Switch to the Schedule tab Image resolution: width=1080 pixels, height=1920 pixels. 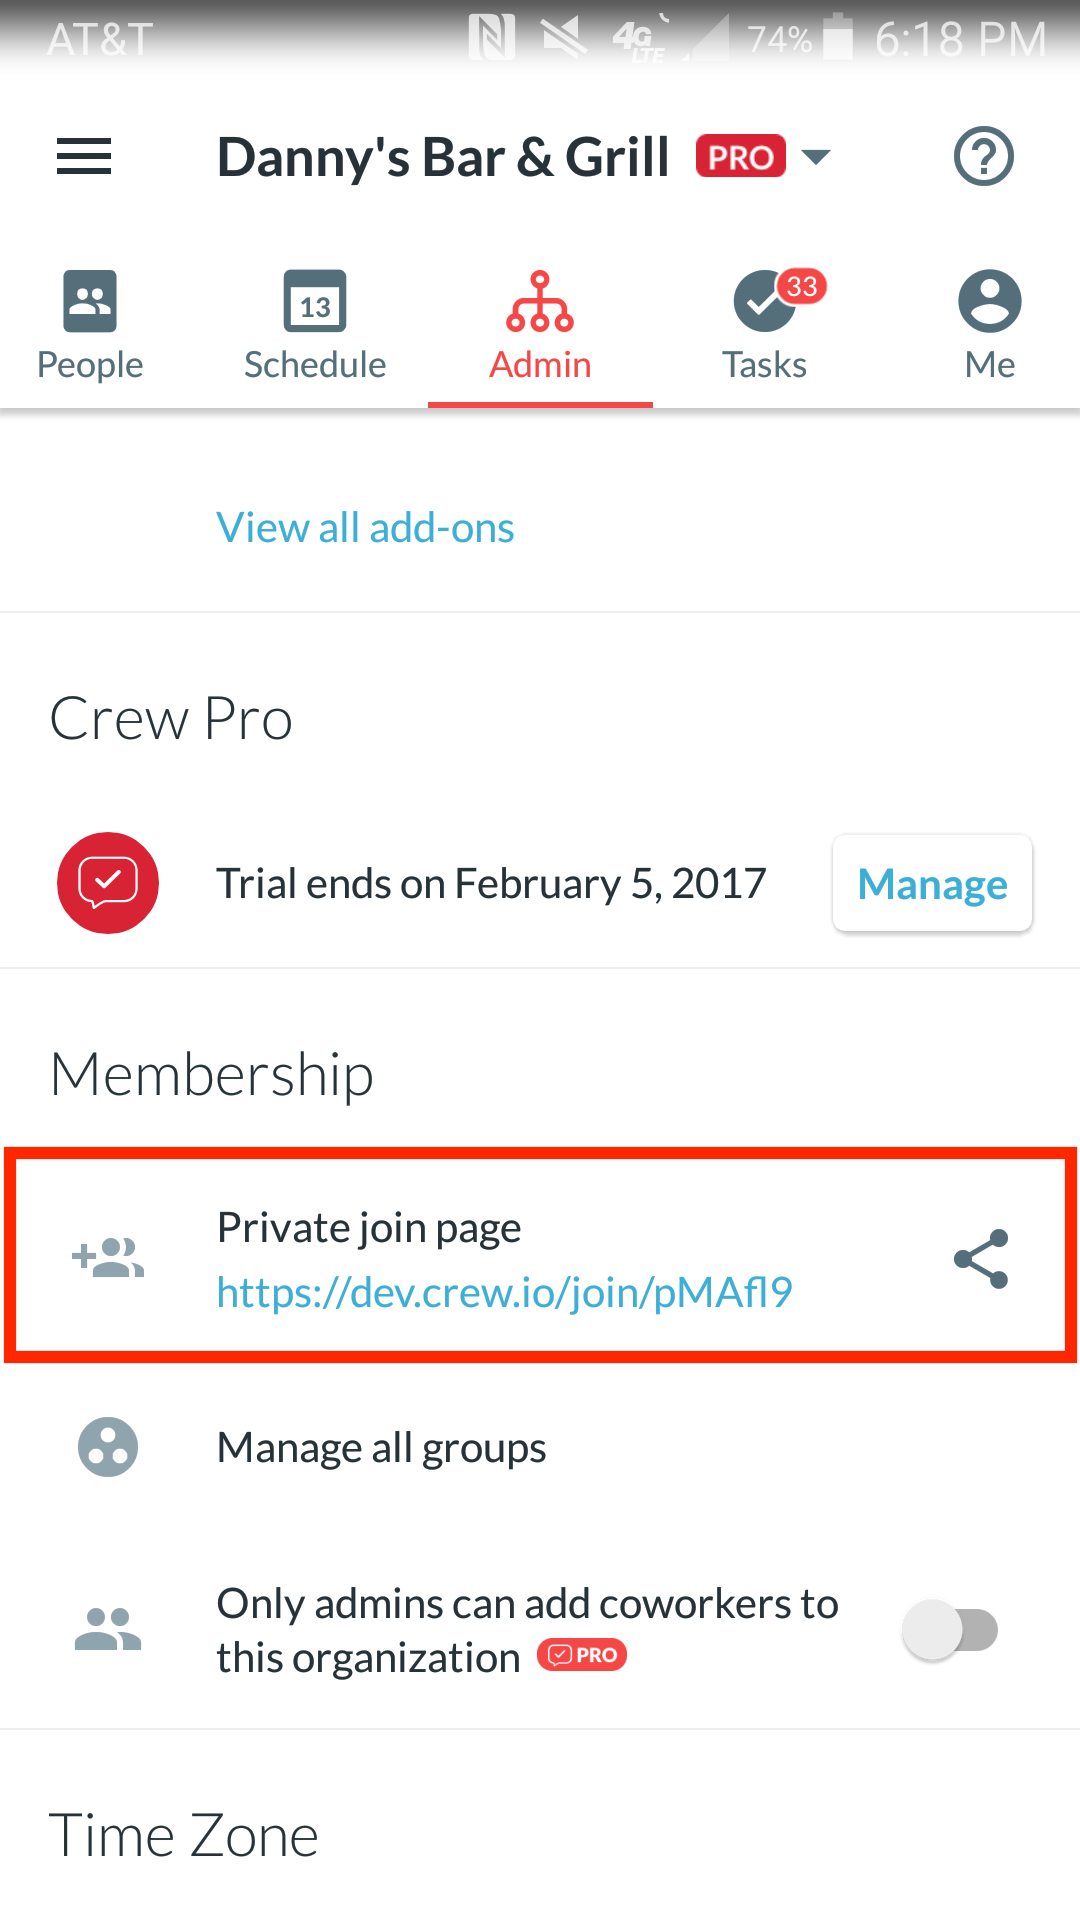tap(315, 327)
